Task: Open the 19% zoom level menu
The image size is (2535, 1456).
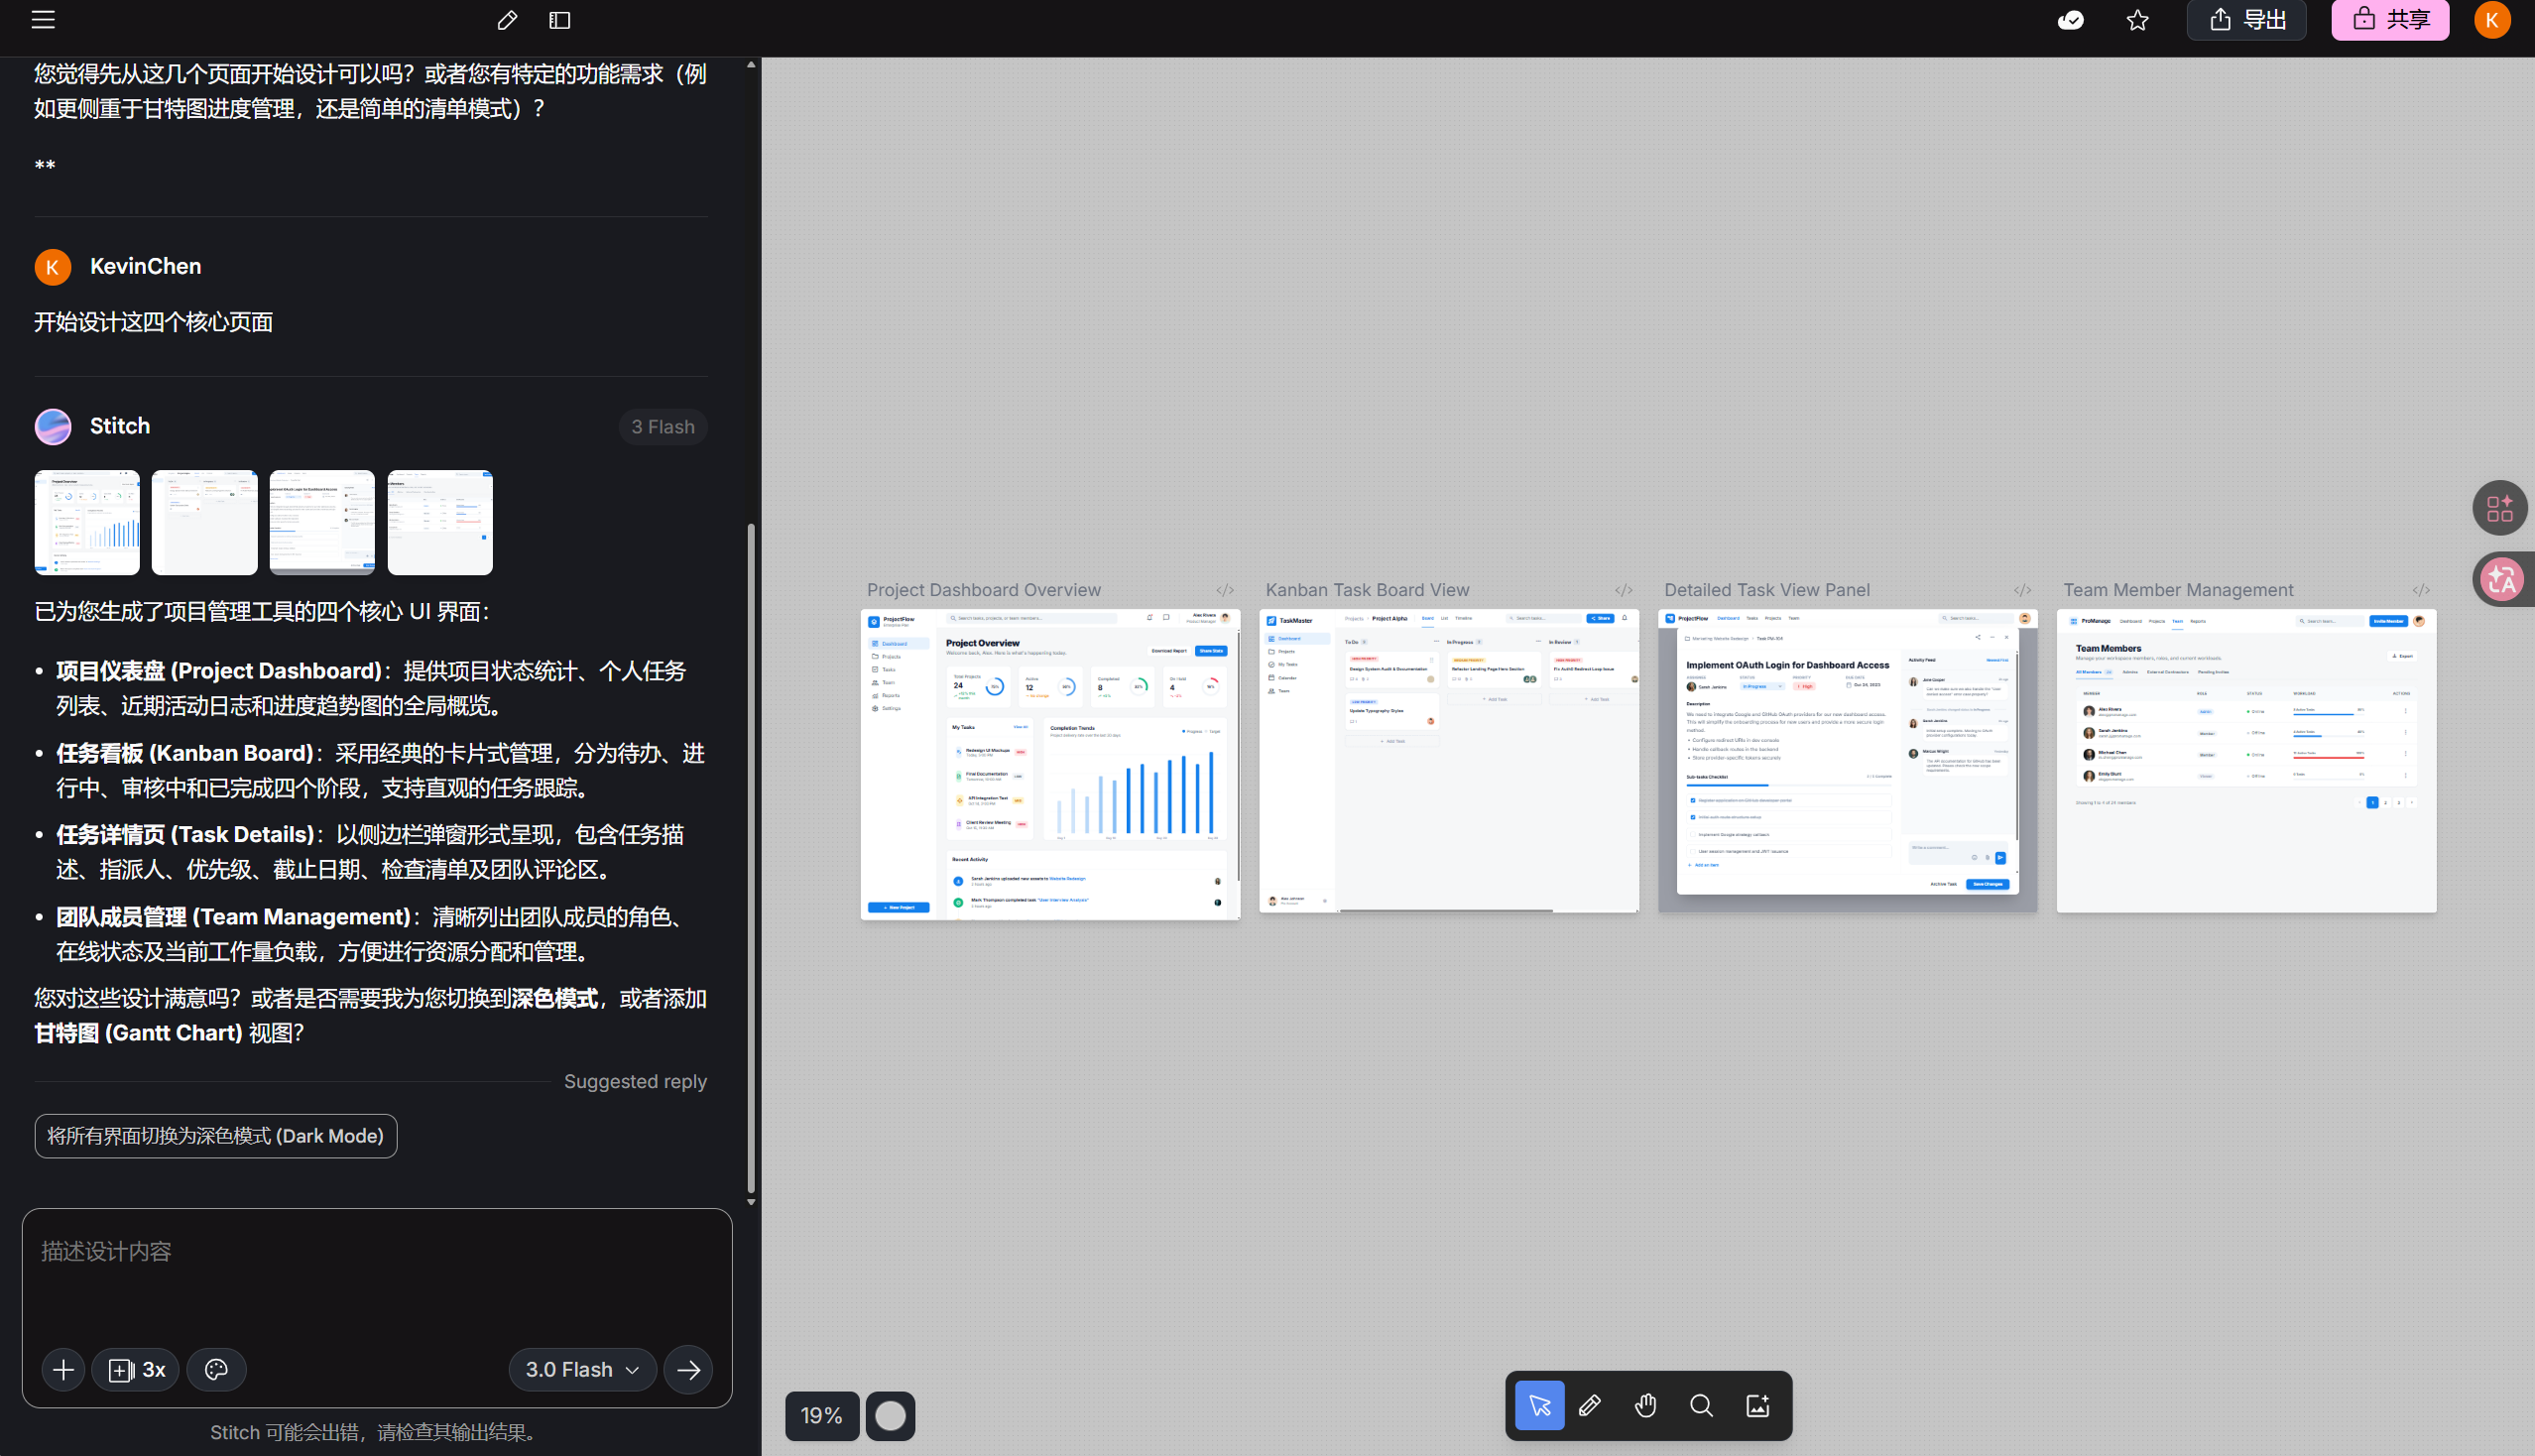Action: [821, 1415]
